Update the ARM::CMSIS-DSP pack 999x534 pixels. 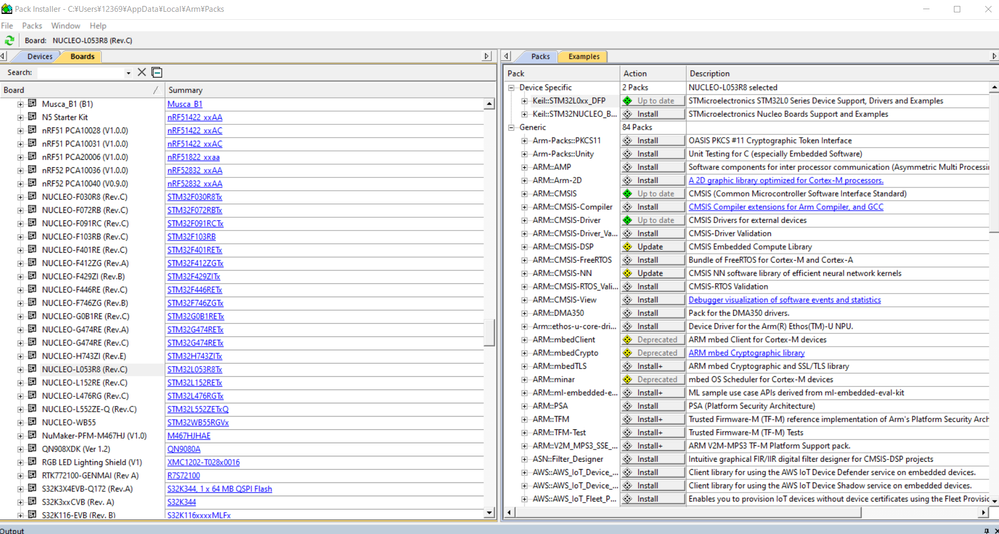pos(653,247)
